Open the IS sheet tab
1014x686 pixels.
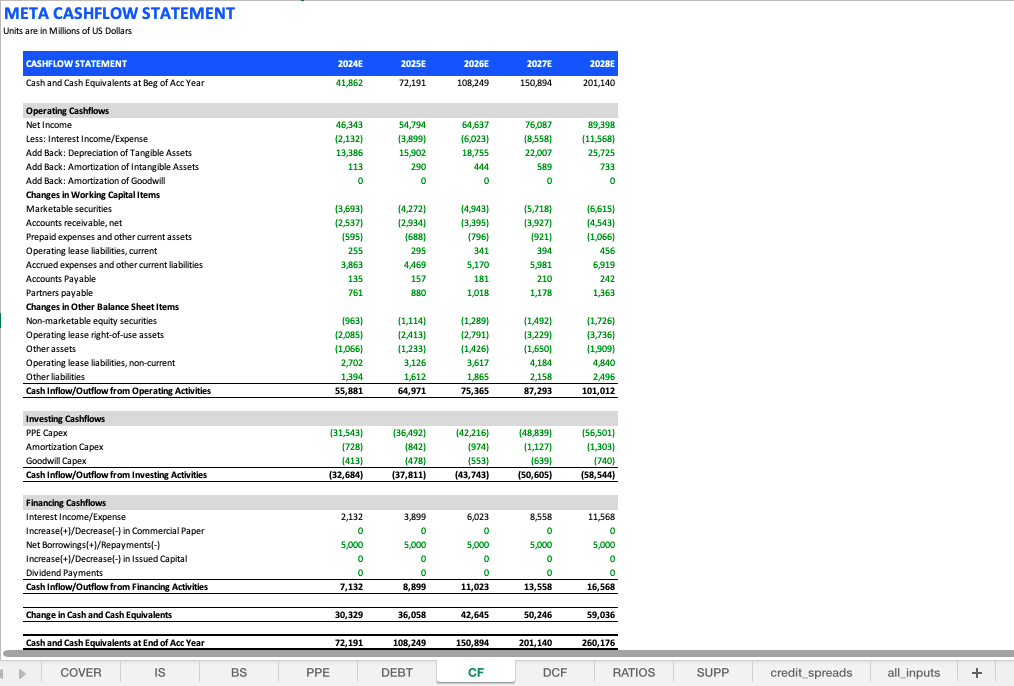point(160,672)
